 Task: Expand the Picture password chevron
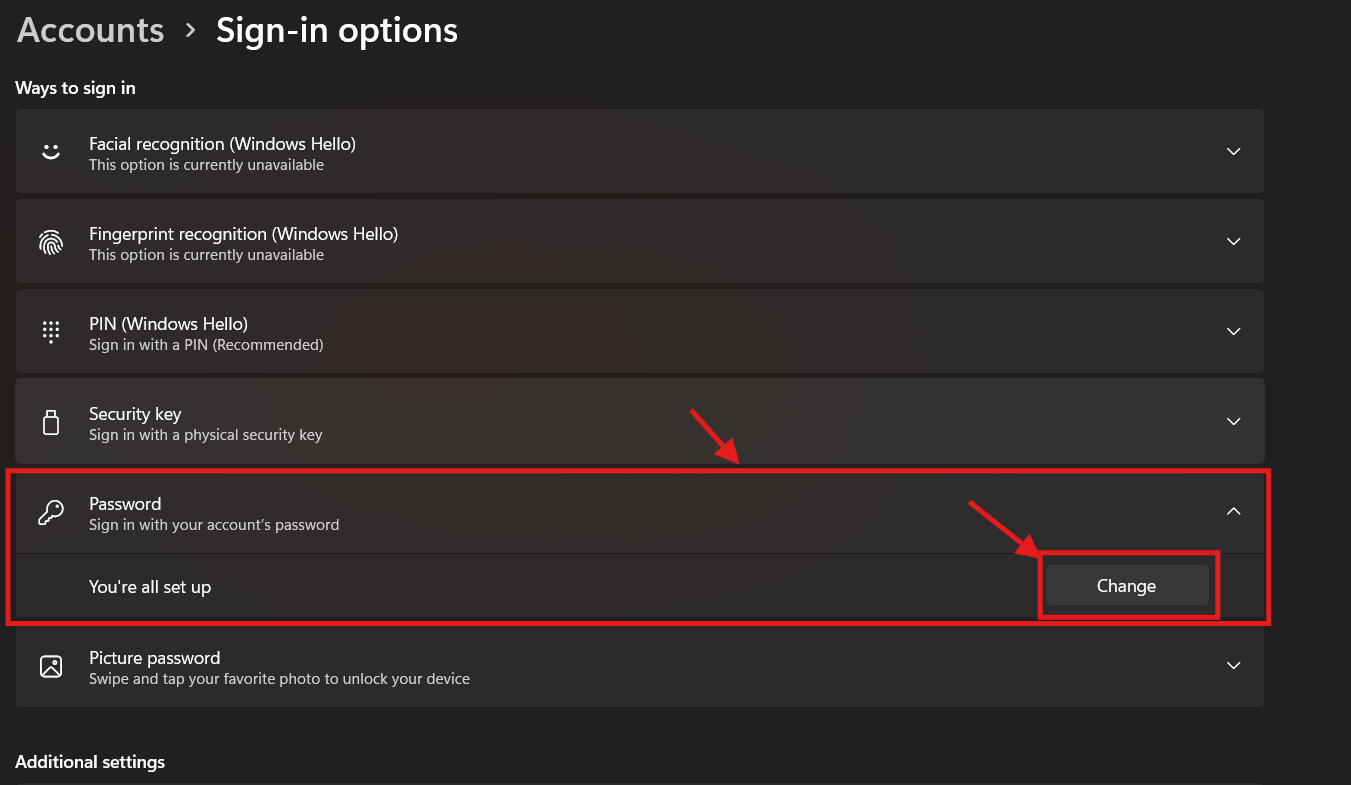coord(1234,666)
